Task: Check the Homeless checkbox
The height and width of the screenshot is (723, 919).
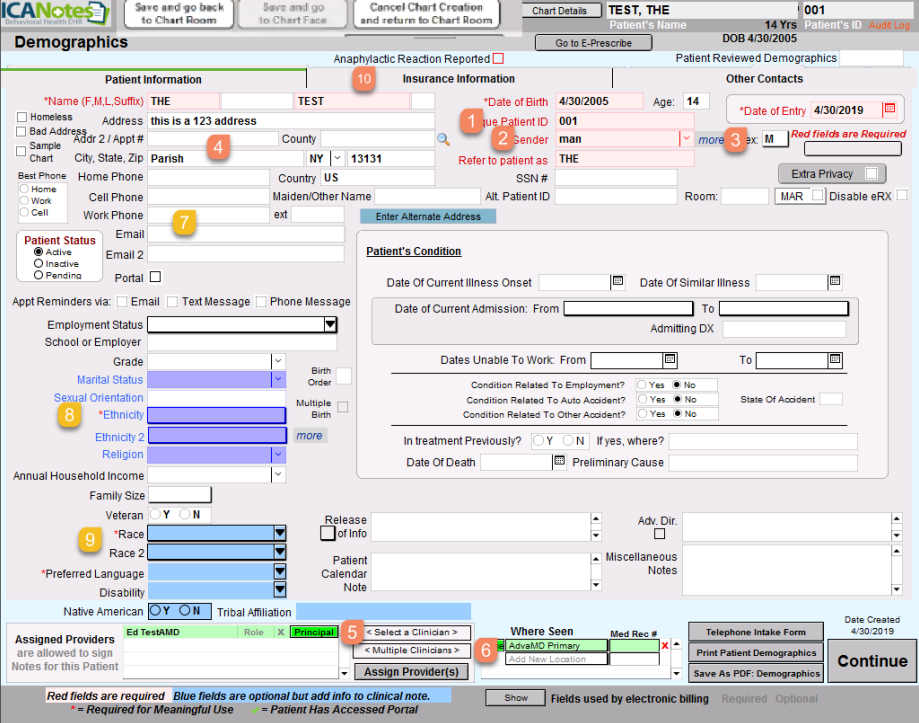Action: [21, 117]
